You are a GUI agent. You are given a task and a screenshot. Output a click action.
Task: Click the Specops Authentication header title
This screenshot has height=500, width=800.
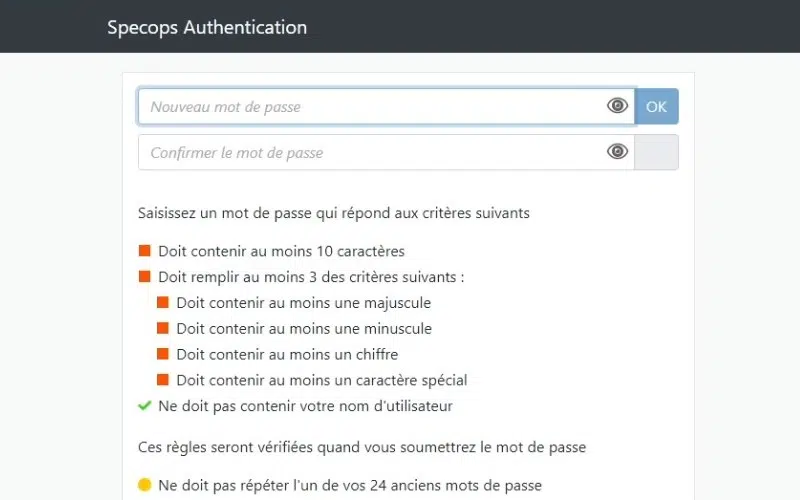tap(207, 27)
